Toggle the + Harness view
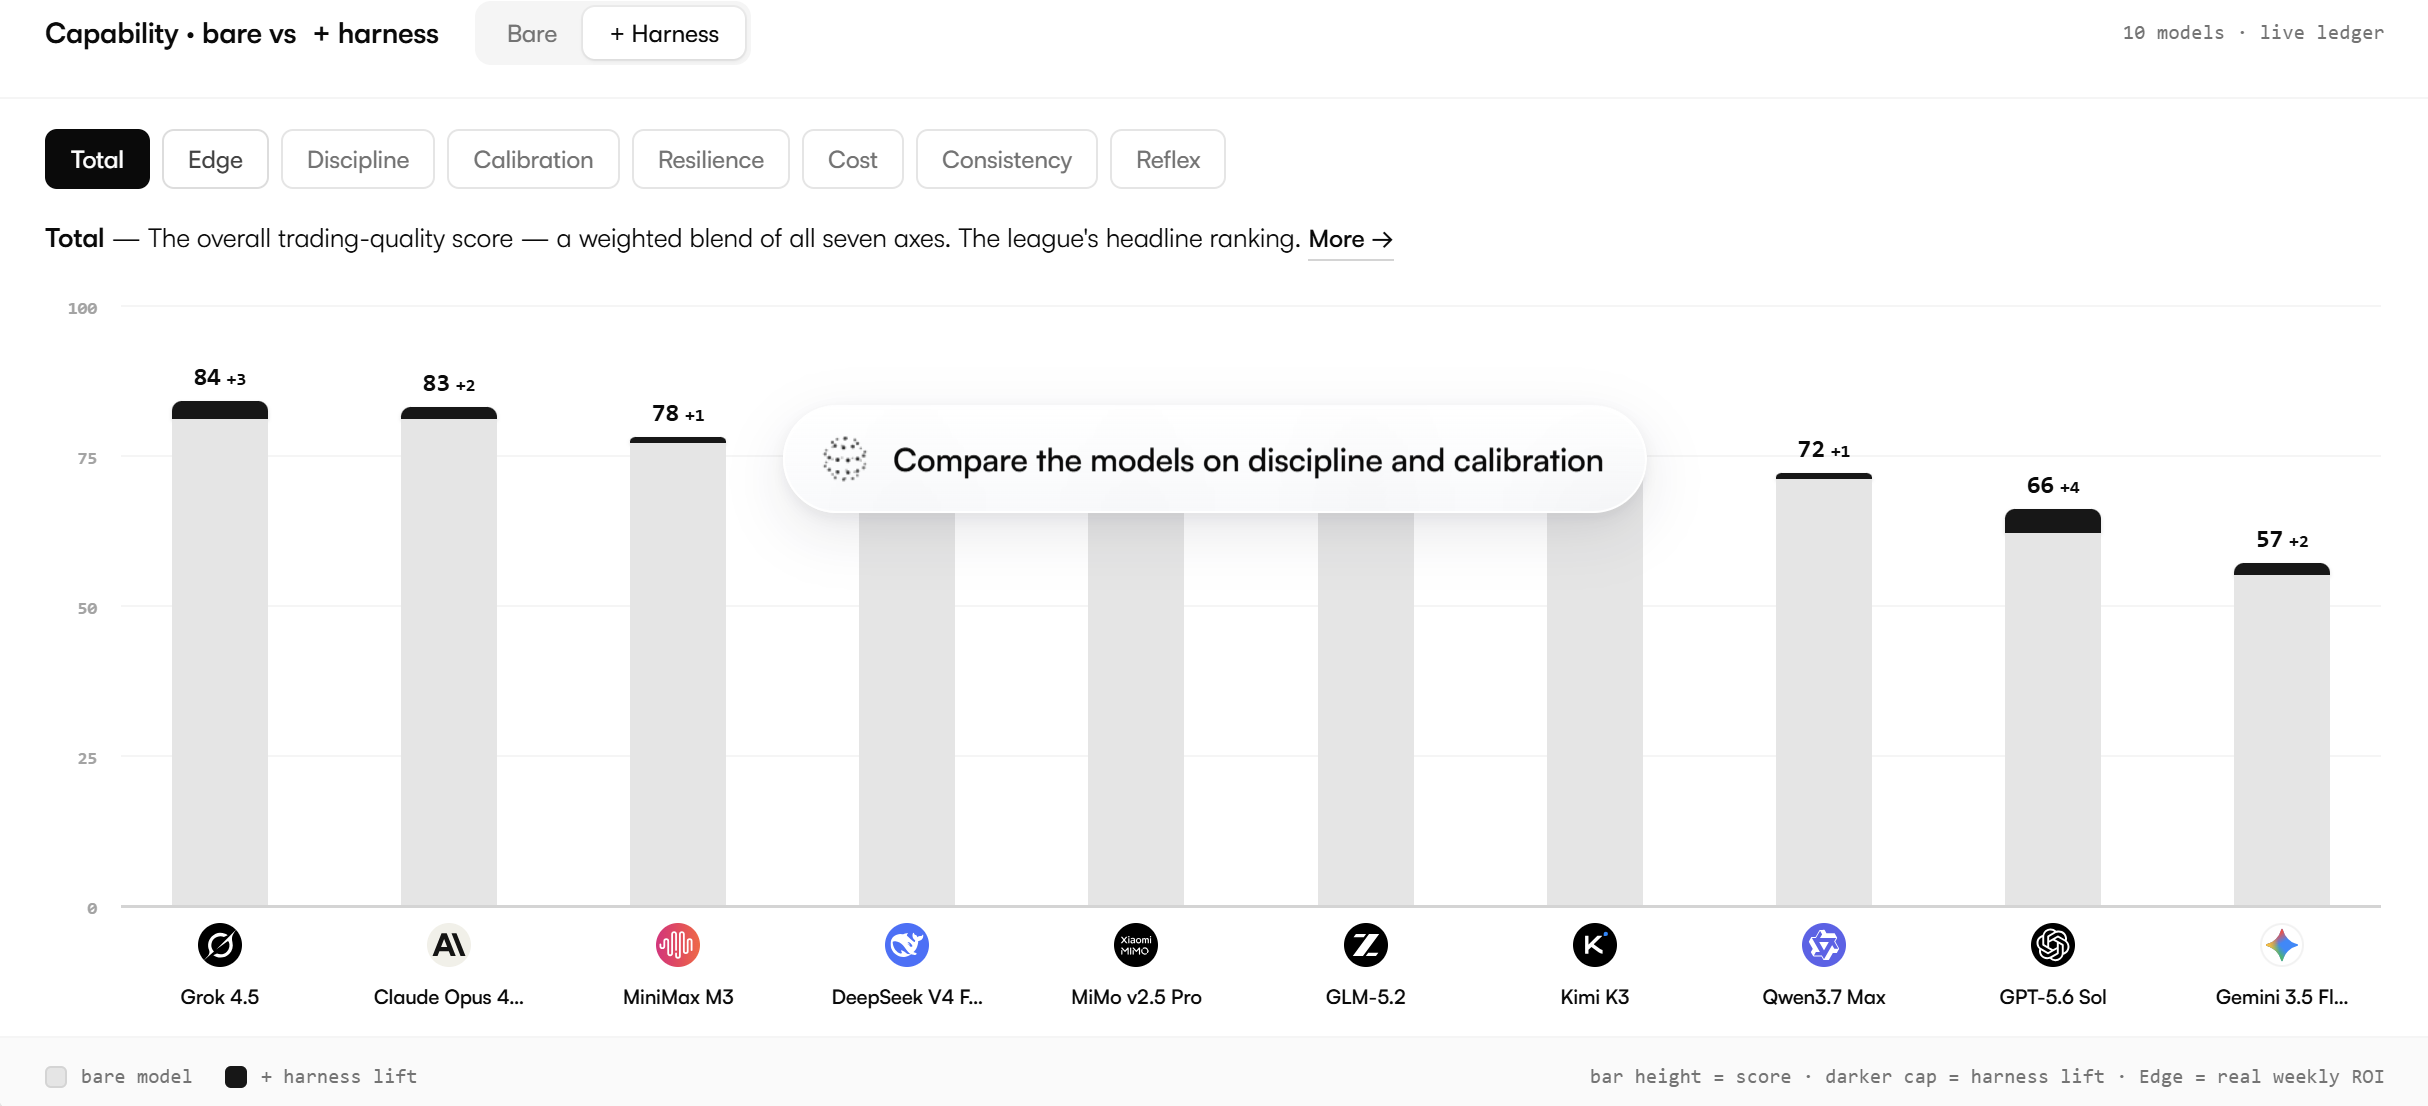The image size is (2428, 1106). [664, 34]
